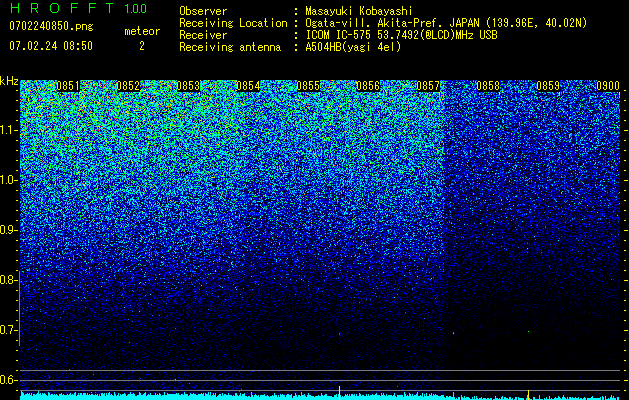The image size is (629, 400).
Task: Click the 0.6 kHz frequency tick label
Action: pyautogui.click(x=7, y=380)
